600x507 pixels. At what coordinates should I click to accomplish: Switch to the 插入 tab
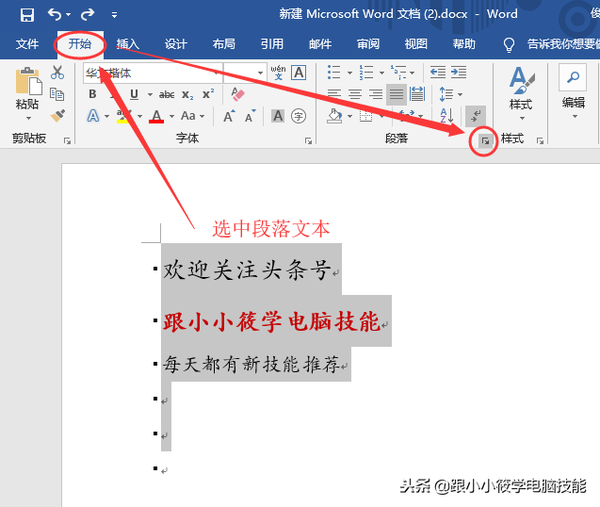128,44
